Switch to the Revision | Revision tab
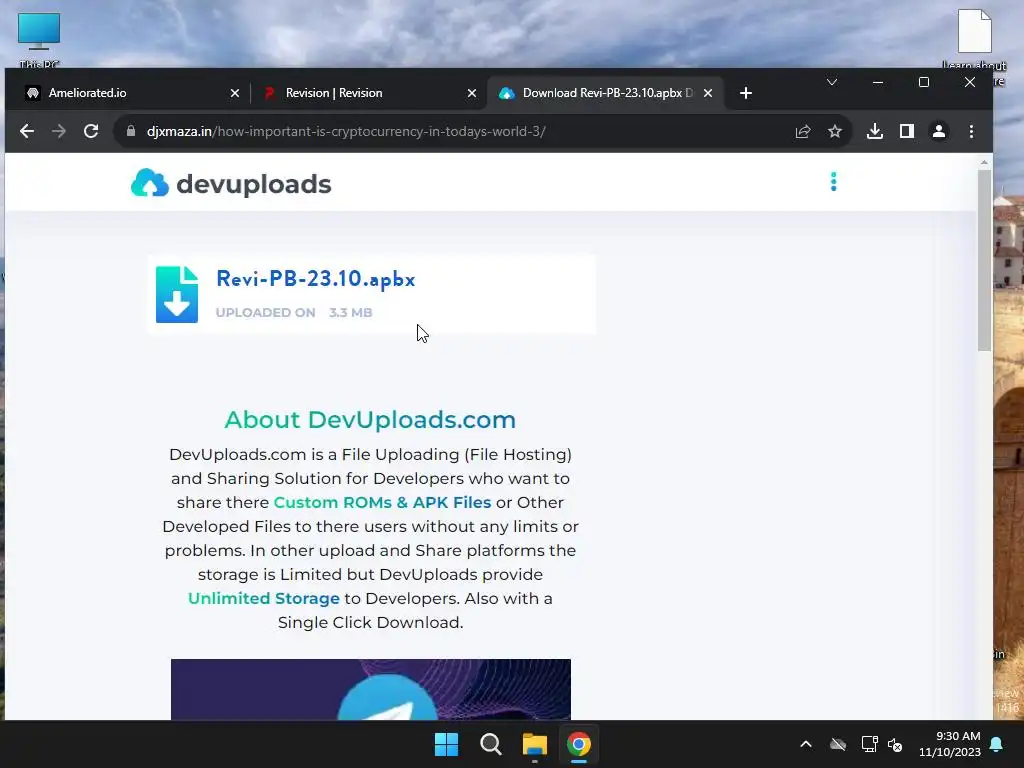The image size is (1024, 768). click(x=369, y=93)
